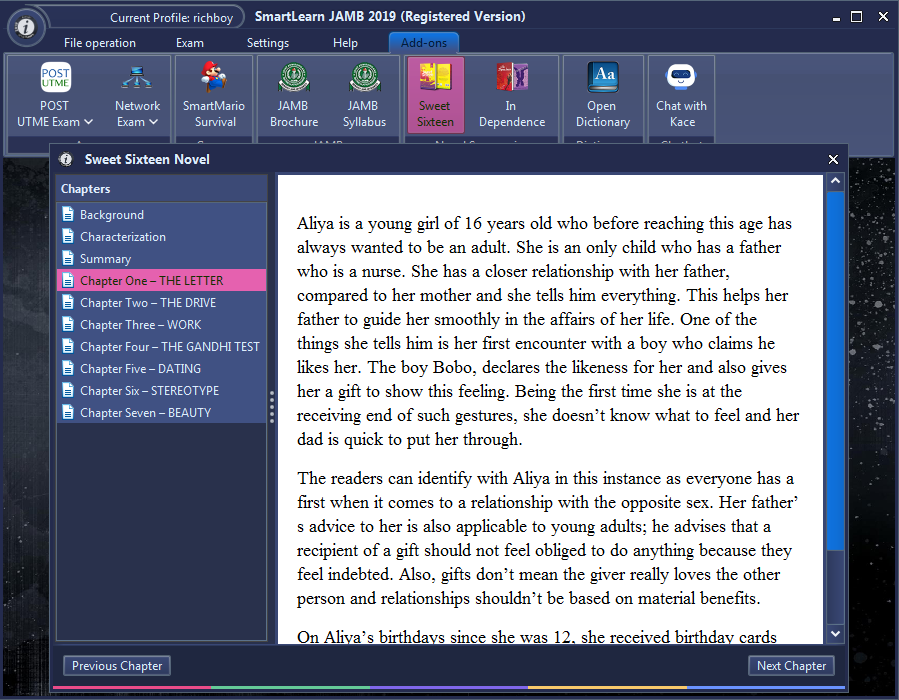This screenshot has width=899, height=700.
Task: Open the Network Exam tool
Action: pyautogui.click(x=137, y=96)
